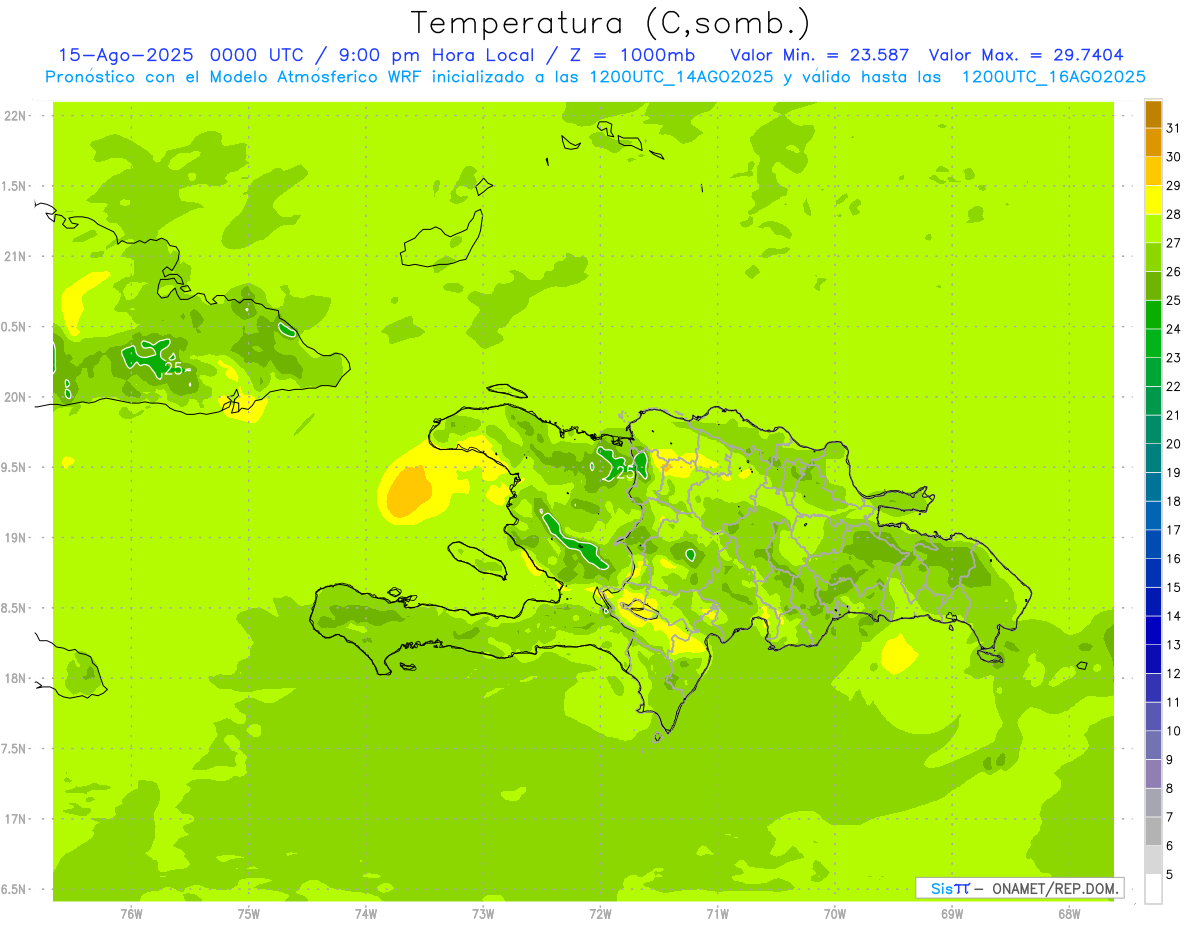The width and height of the screenshot is (1200, 927).
Task: Click the "72W" longitude axis label
Action: pos(600,913)
